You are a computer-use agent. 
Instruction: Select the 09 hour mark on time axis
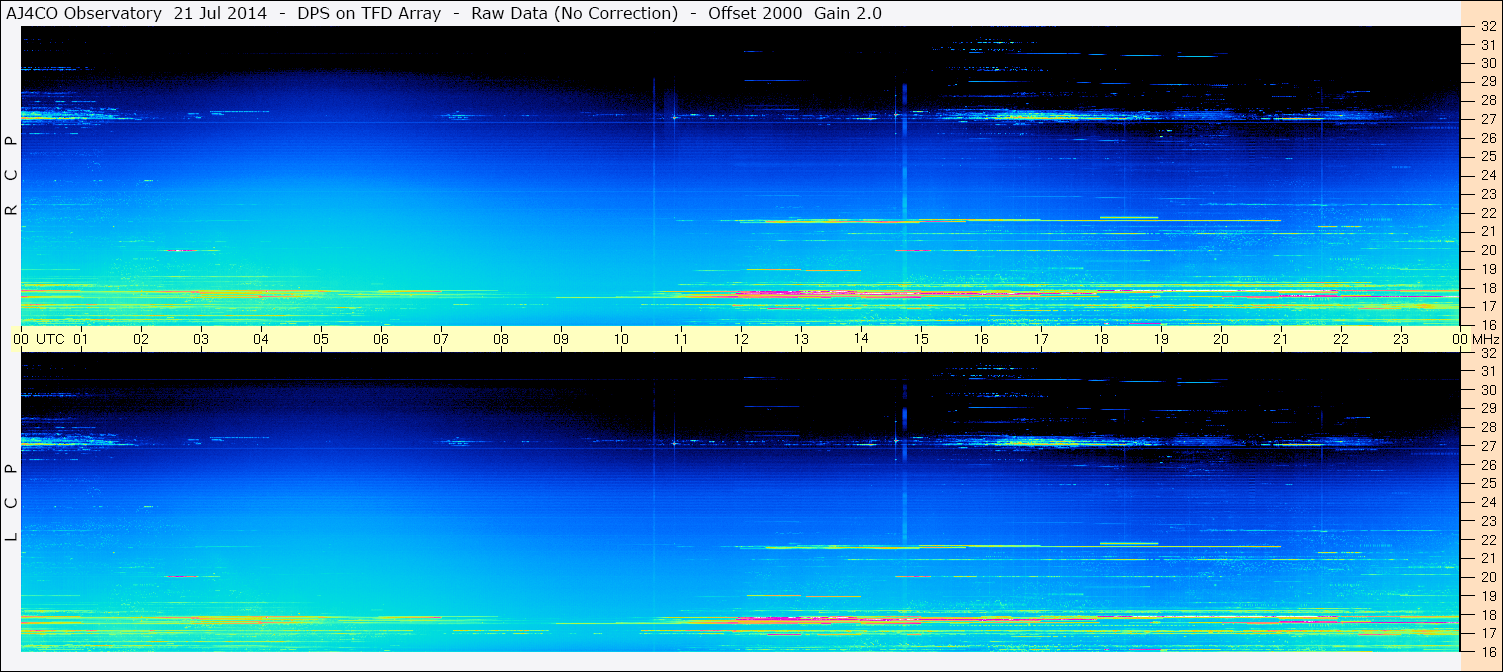pyautogui.click(x=561, y=339)
